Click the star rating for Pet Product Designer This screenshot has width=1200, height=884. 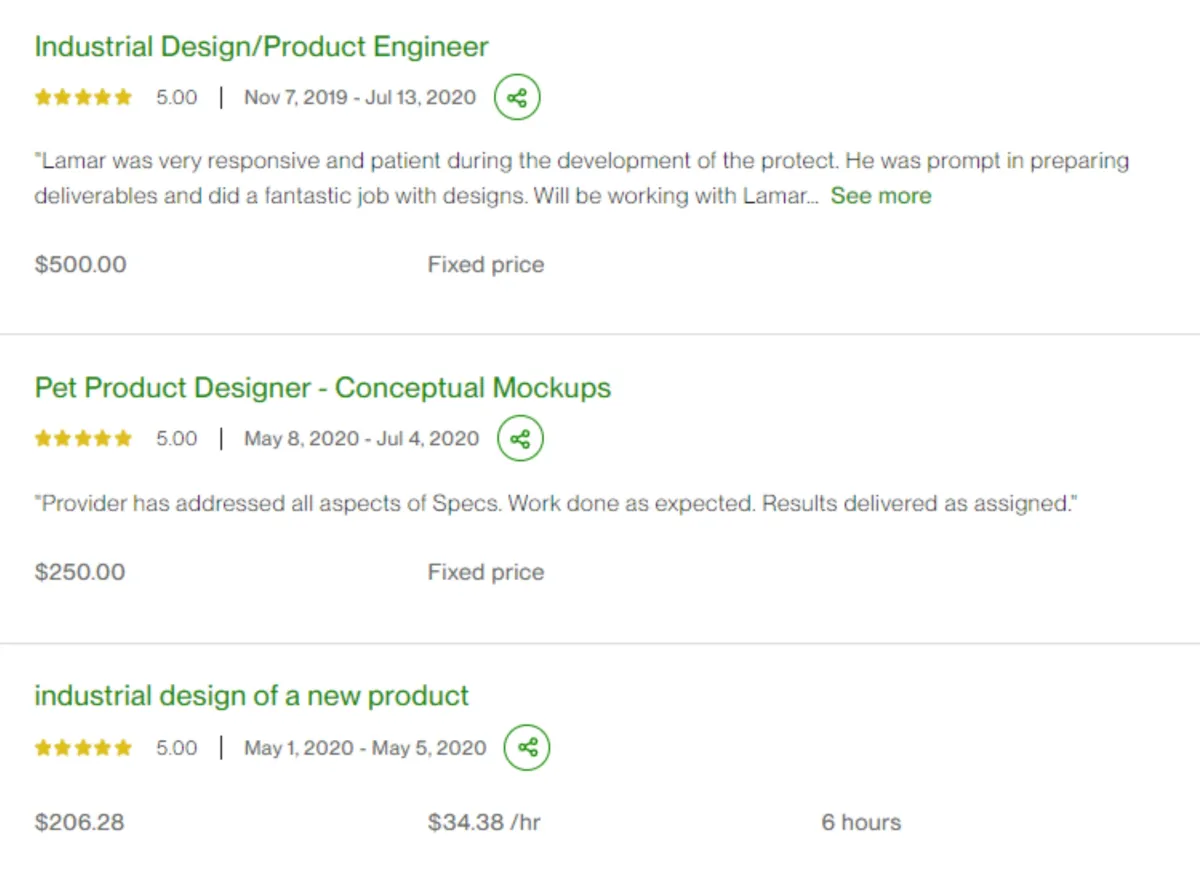[83, 438]
